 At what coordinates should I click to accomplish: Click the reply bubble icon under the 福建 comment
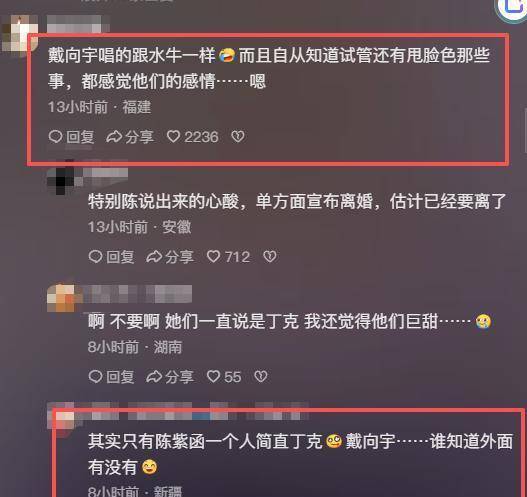tap(55, 136)
